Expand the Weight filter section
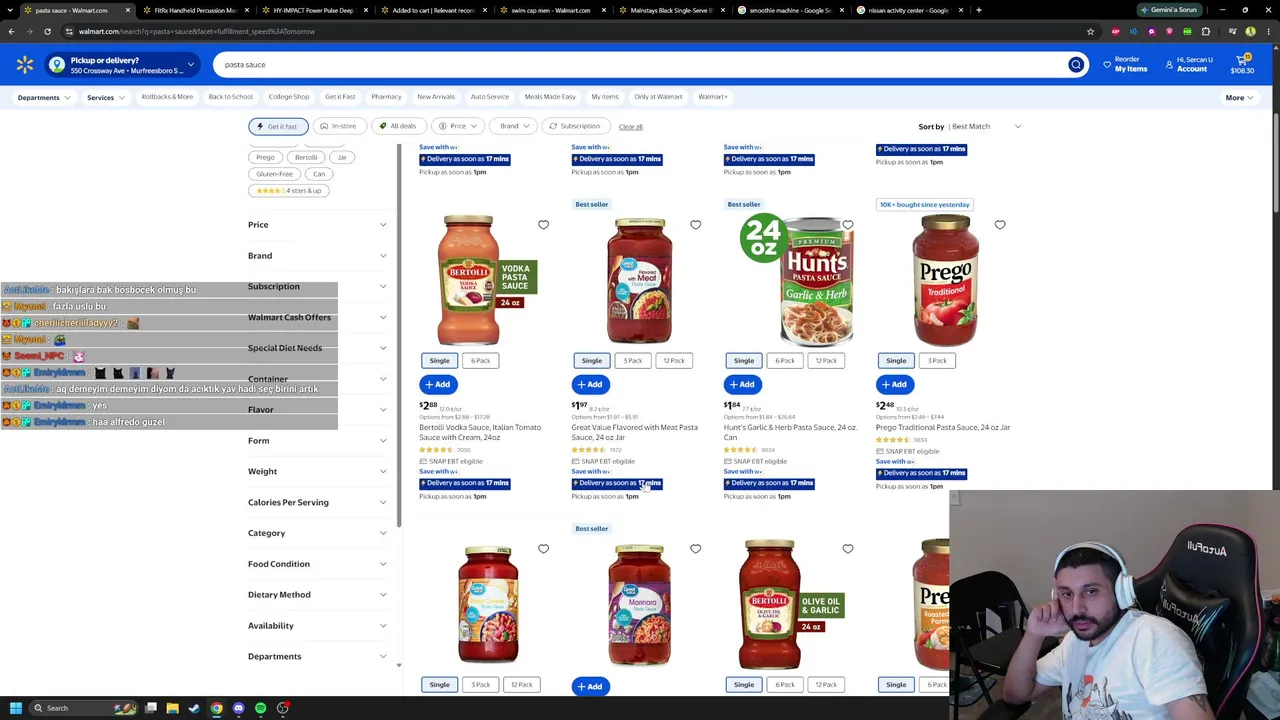This screenshot has height=720, width=1280. 318,472
